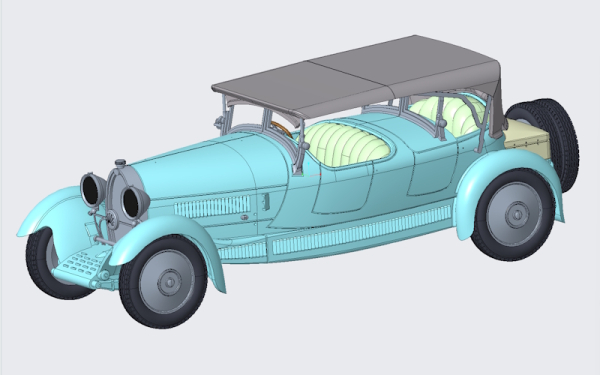Screen dimensions: 600x375
Task: Select the hood side louver vents
Action: point(213,207)
